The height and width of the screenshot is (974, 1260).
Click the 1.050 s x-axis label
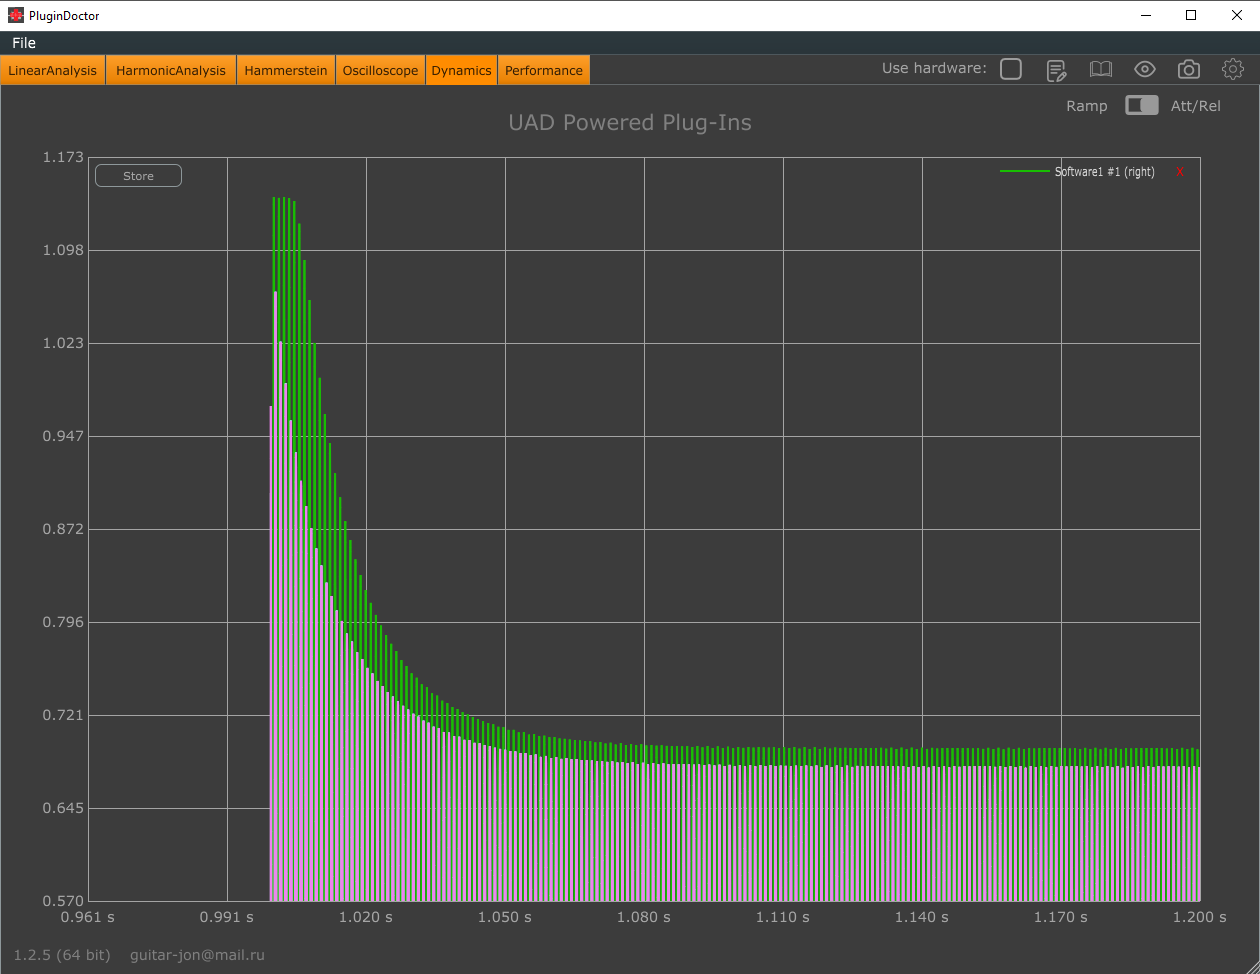click(x=504, y=916)
